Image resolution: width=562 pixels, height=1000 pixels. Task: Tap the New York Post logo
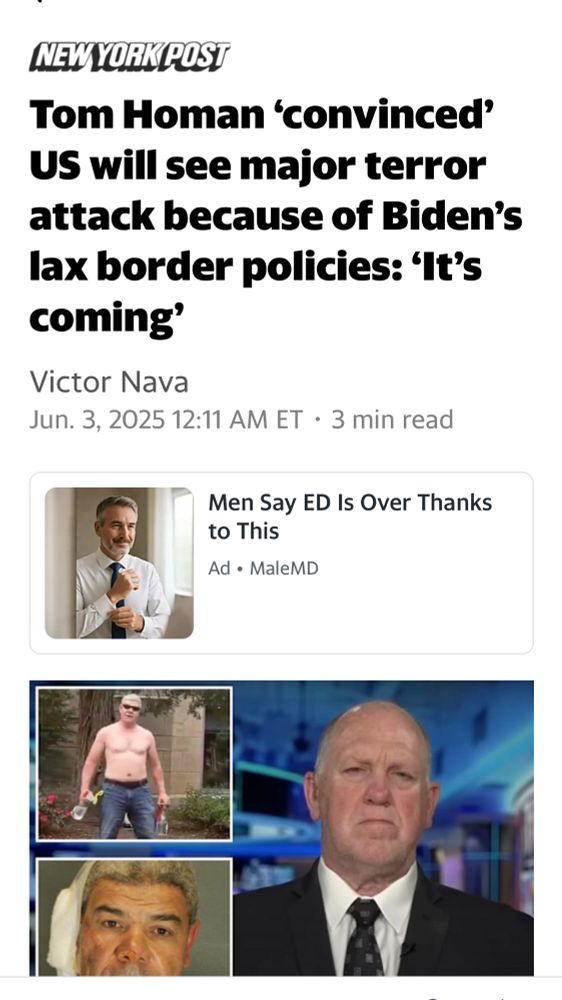point(129,57)
